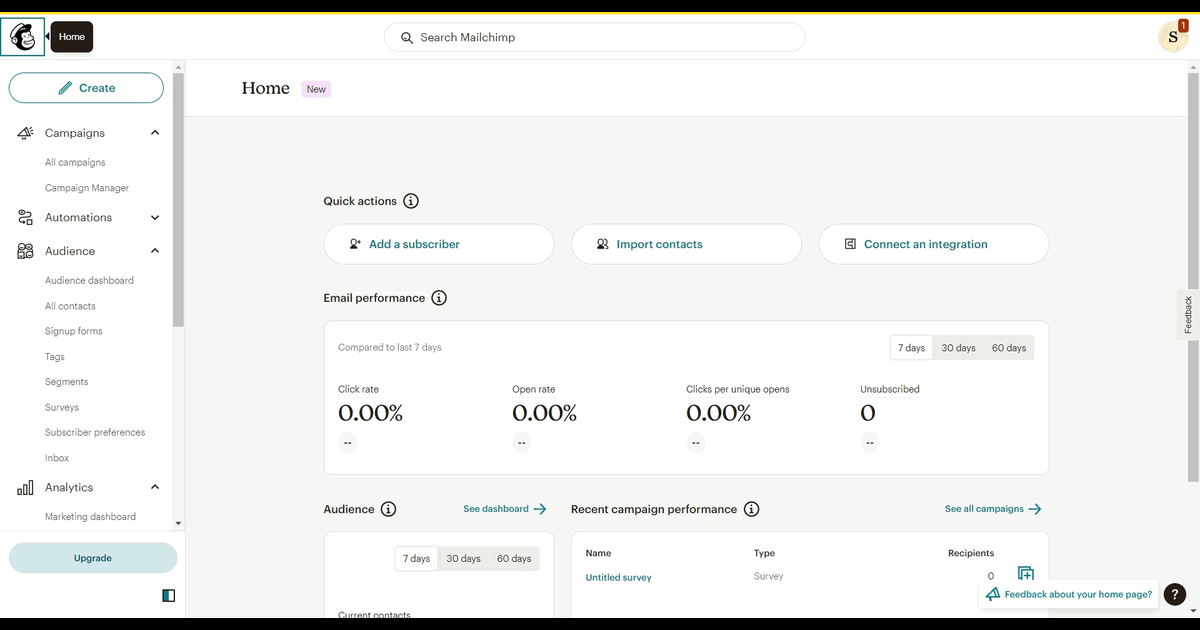Open All contacts in sidebar
1200x630 pixels.
(x=70, y=306)
